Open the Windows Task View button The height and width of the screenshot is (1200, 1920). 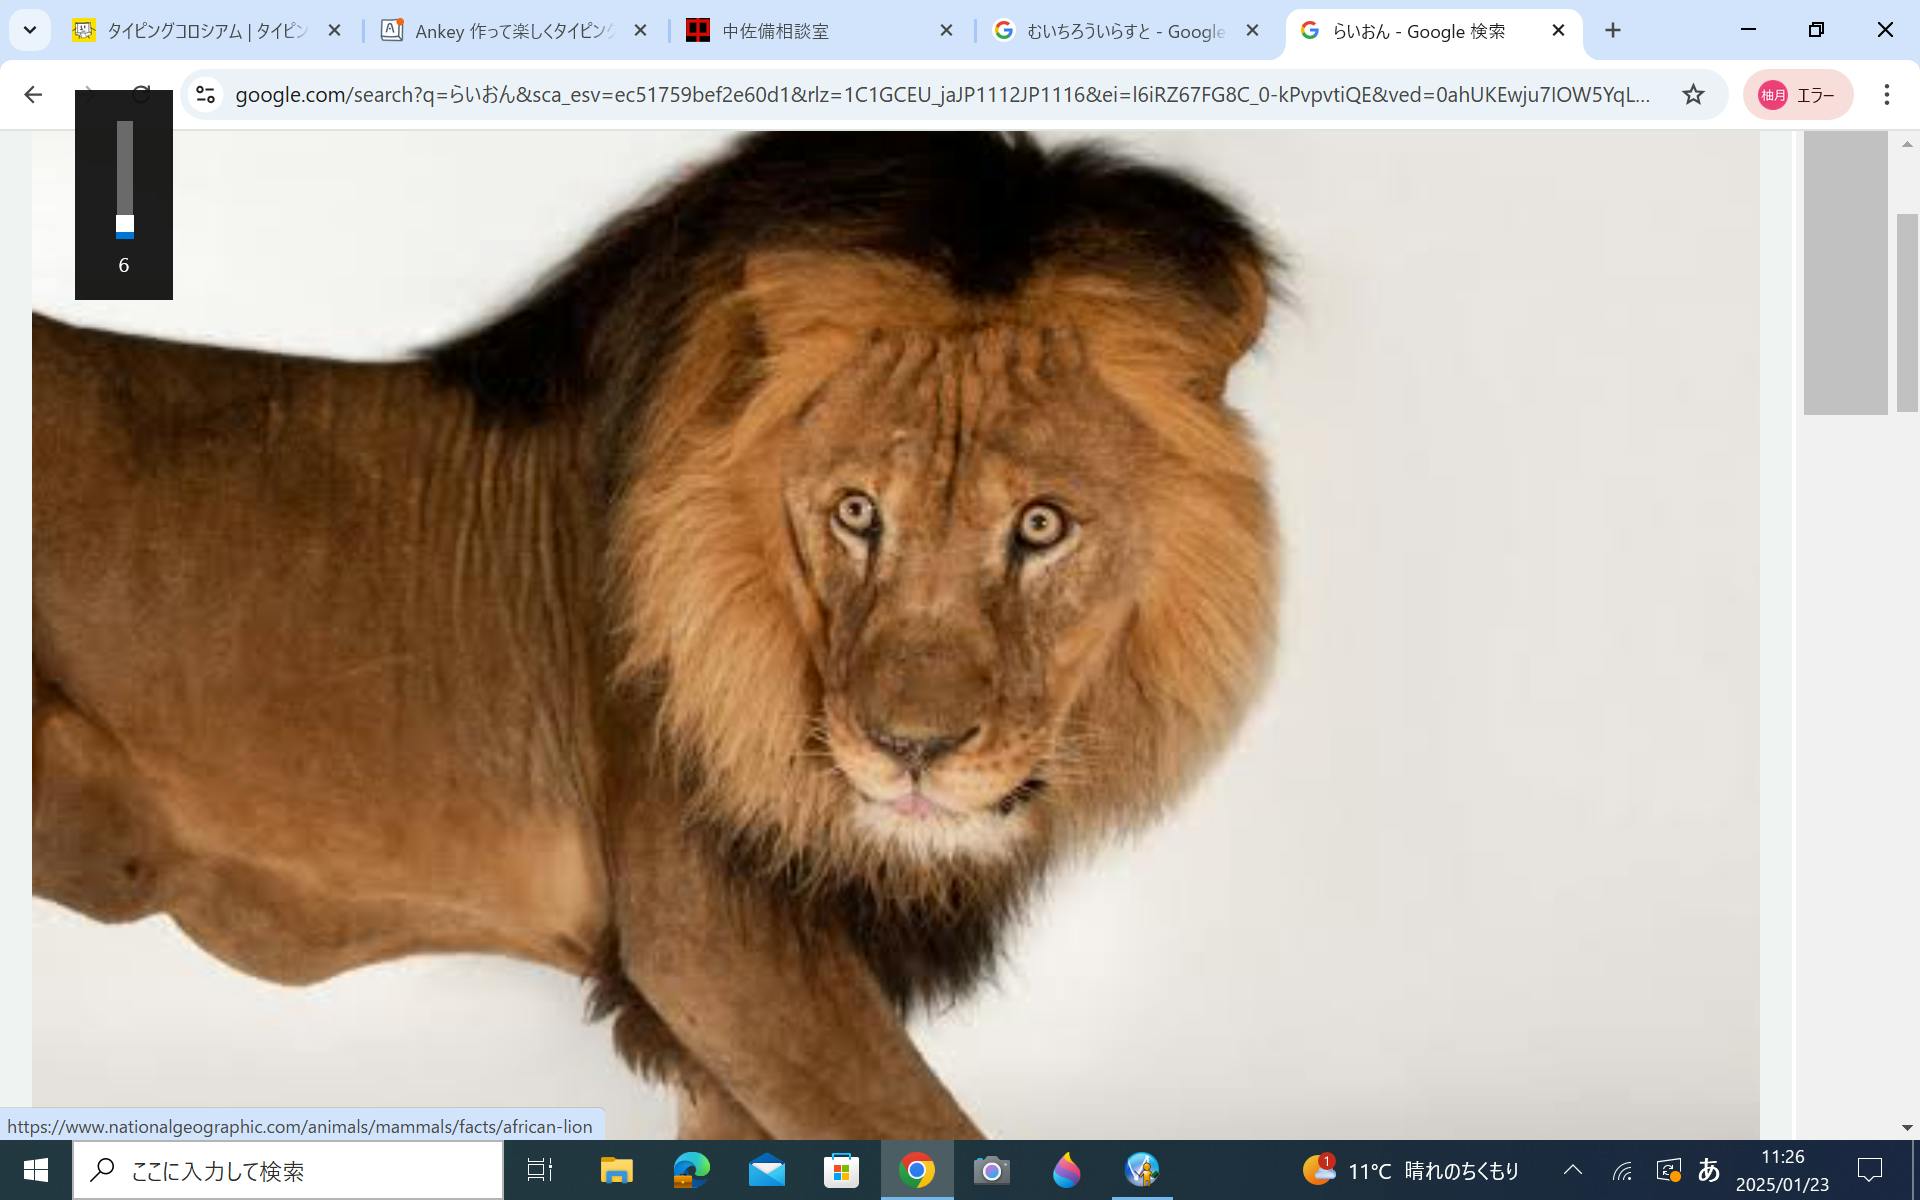point(540,1170)
